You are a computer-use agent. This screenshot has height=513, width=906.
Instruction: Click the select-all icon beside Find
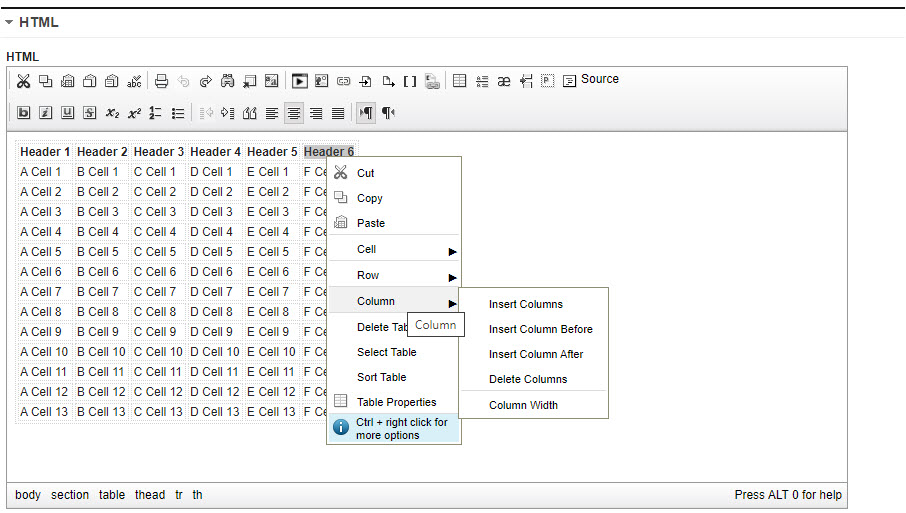coord(250,81)
